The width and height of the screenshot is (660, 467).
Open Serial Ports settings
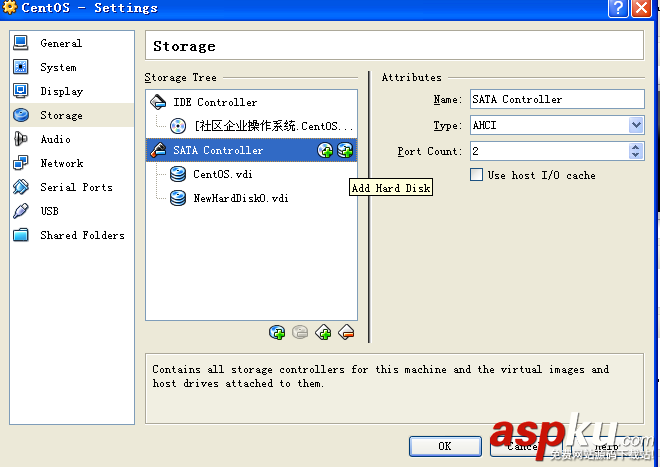click(72, 187)
